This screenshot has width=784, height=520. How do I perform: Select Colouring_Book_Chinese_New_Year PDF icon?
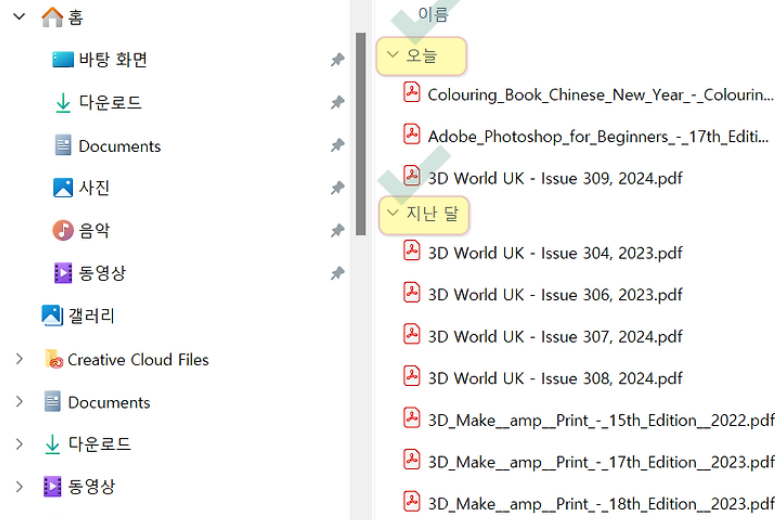pos(412,92)
